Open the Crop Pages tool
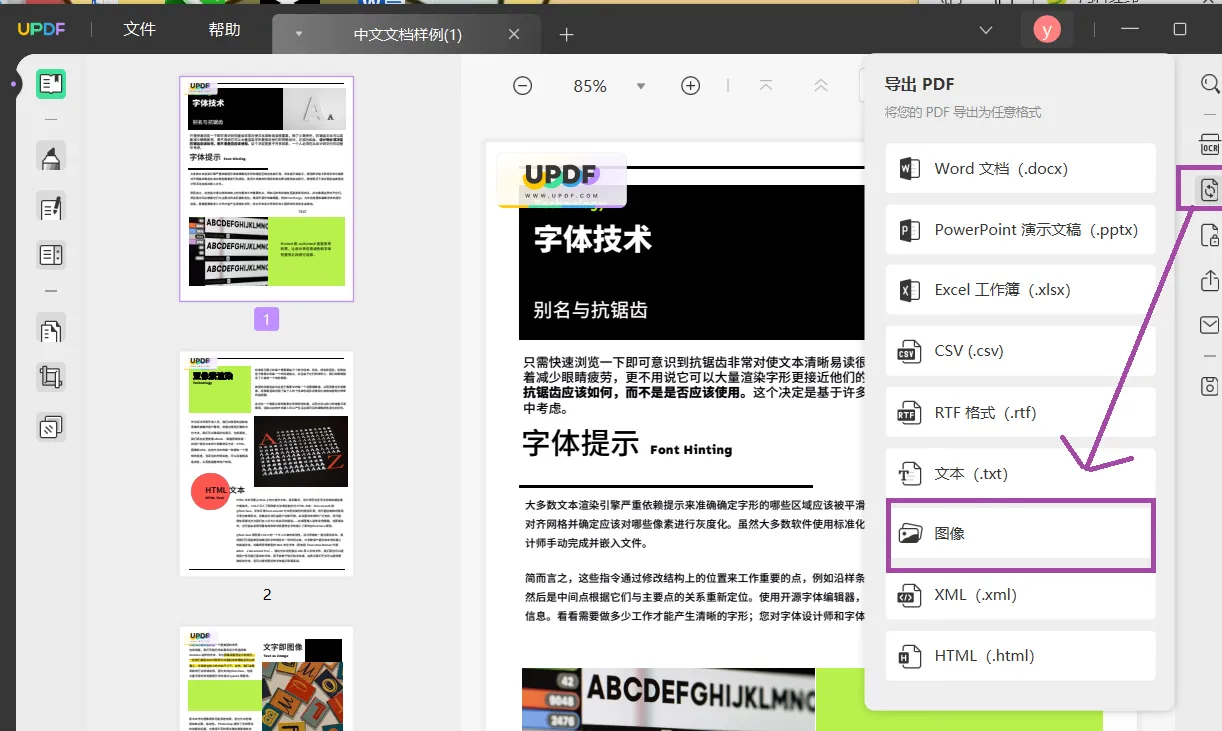Image resolution: width=1222 pixels, height=731 pixels. (x=51, y=377)
